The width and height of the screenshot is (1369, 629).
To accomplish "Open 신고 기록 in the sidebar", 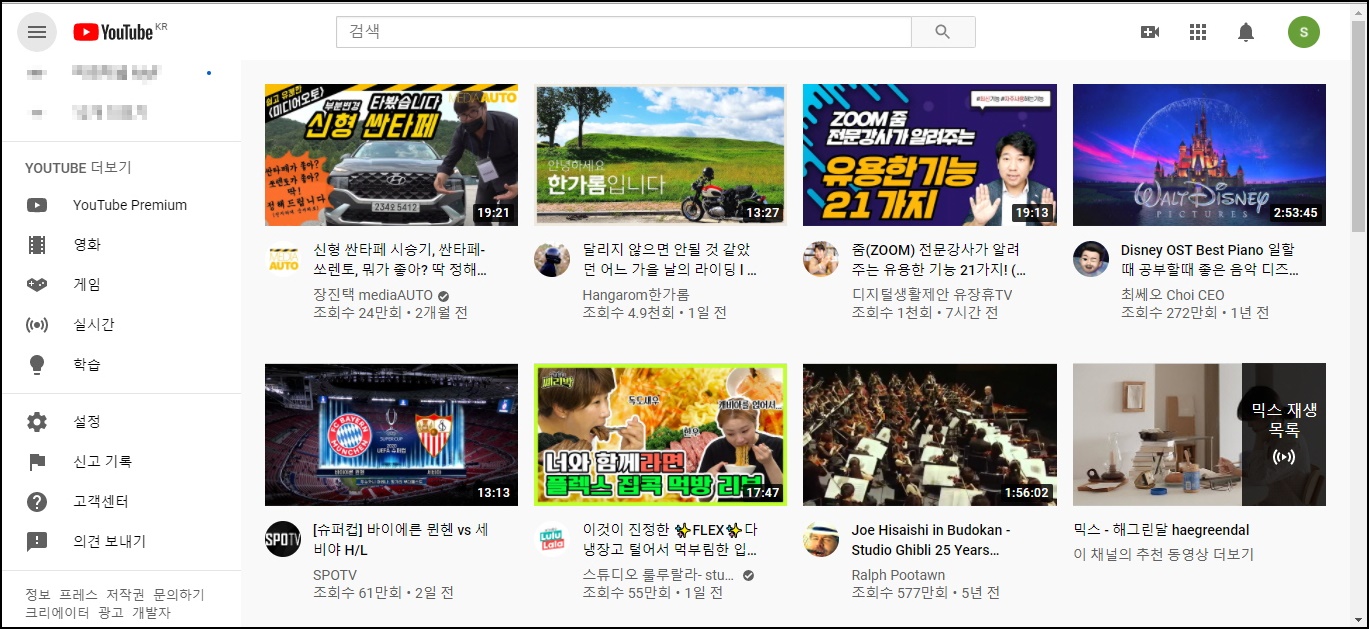I will 121,462.
